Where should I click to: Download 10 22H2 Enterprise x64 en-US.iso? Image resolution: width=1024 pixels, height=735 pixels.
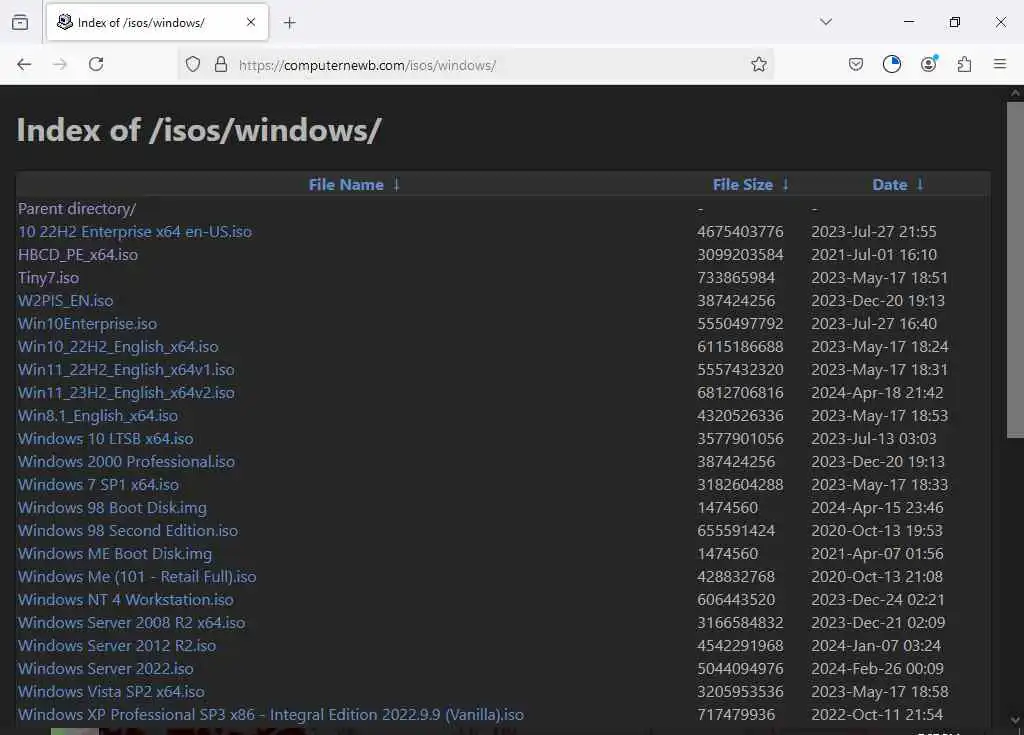(135, 231)
